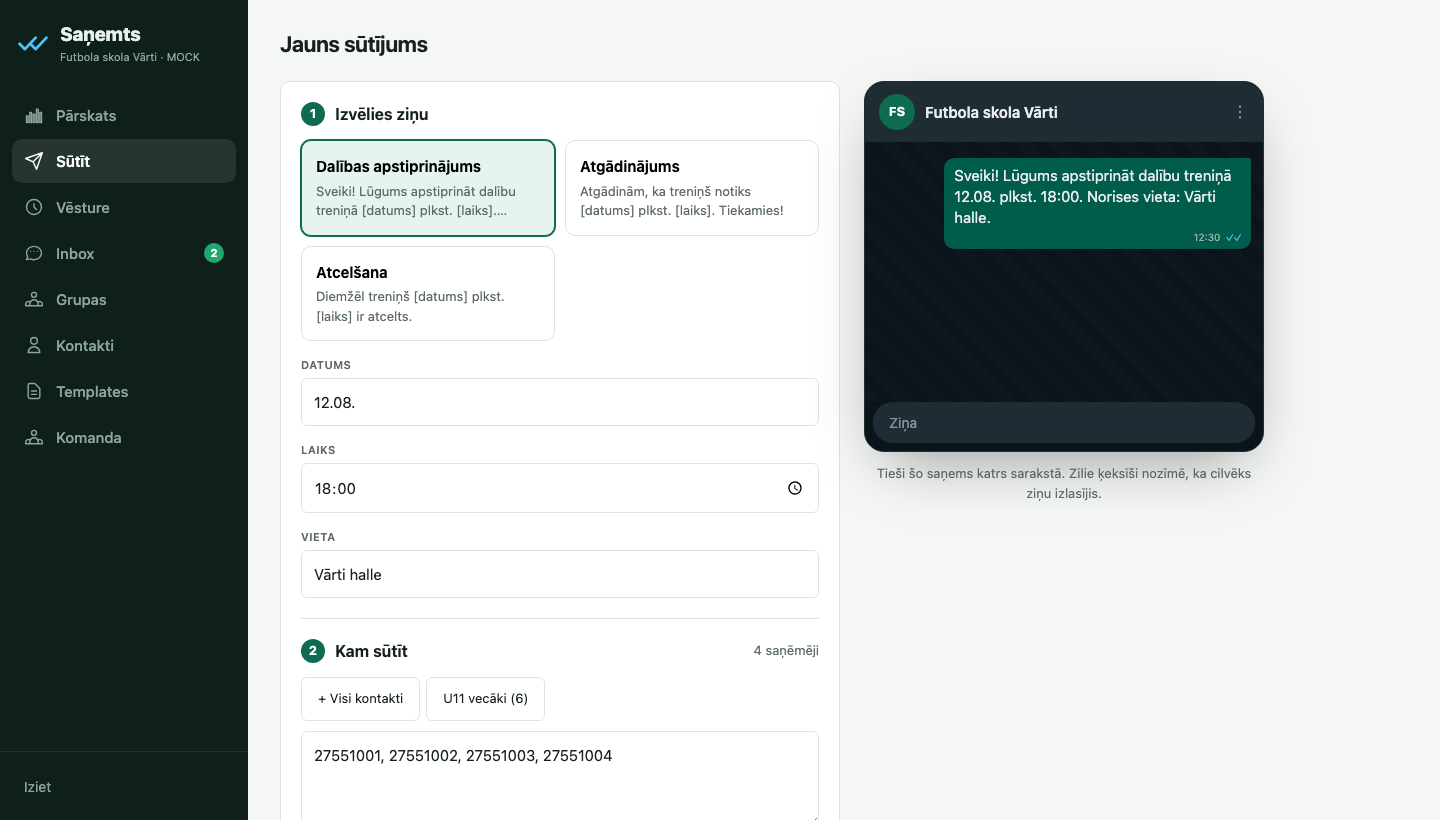
Task: Click the Inbox unread badge showing 2
Action: coord(214,253)
